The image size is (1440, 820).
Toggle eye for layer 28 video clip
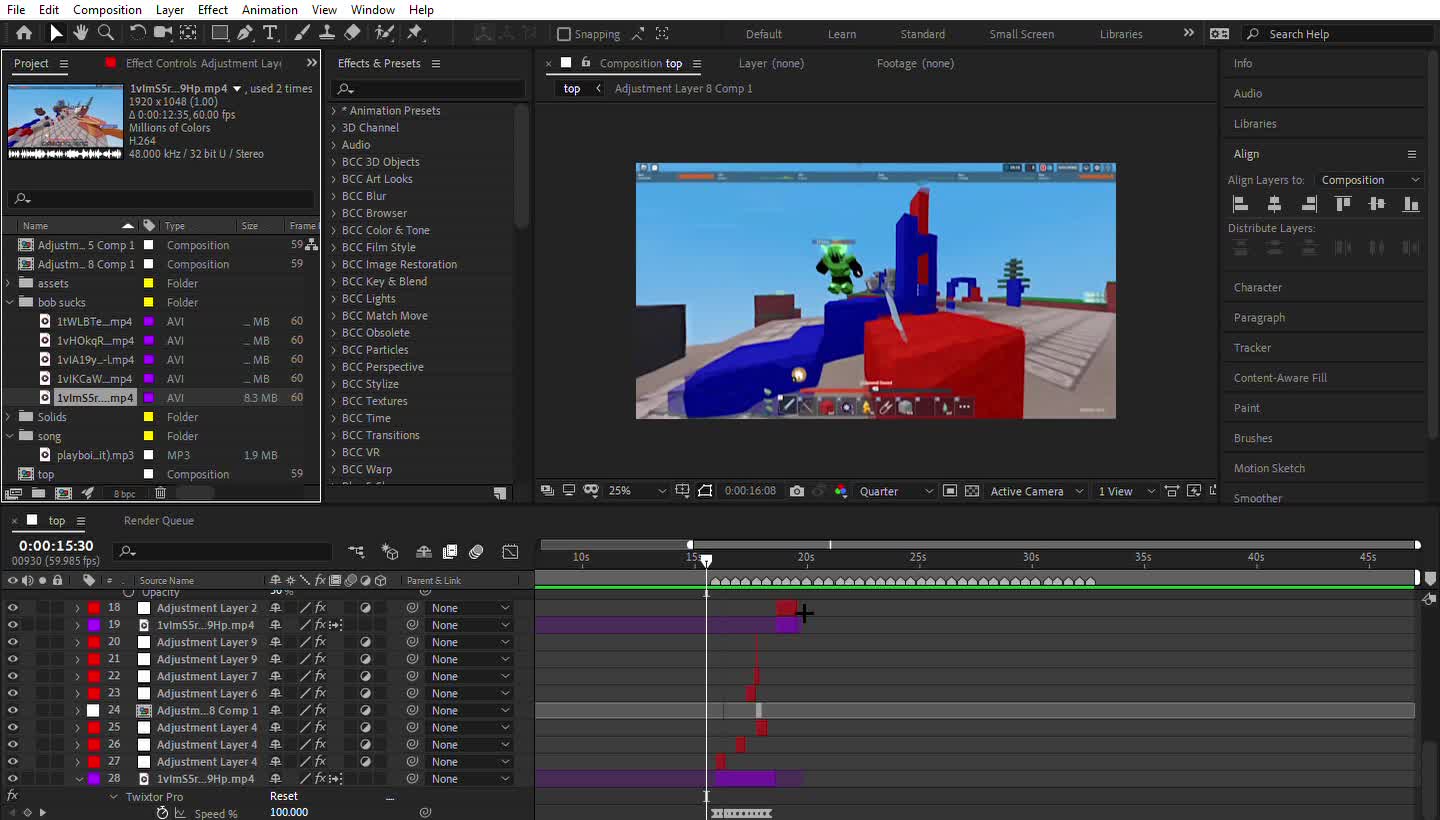pyautogui.click(x=12, y=779)
